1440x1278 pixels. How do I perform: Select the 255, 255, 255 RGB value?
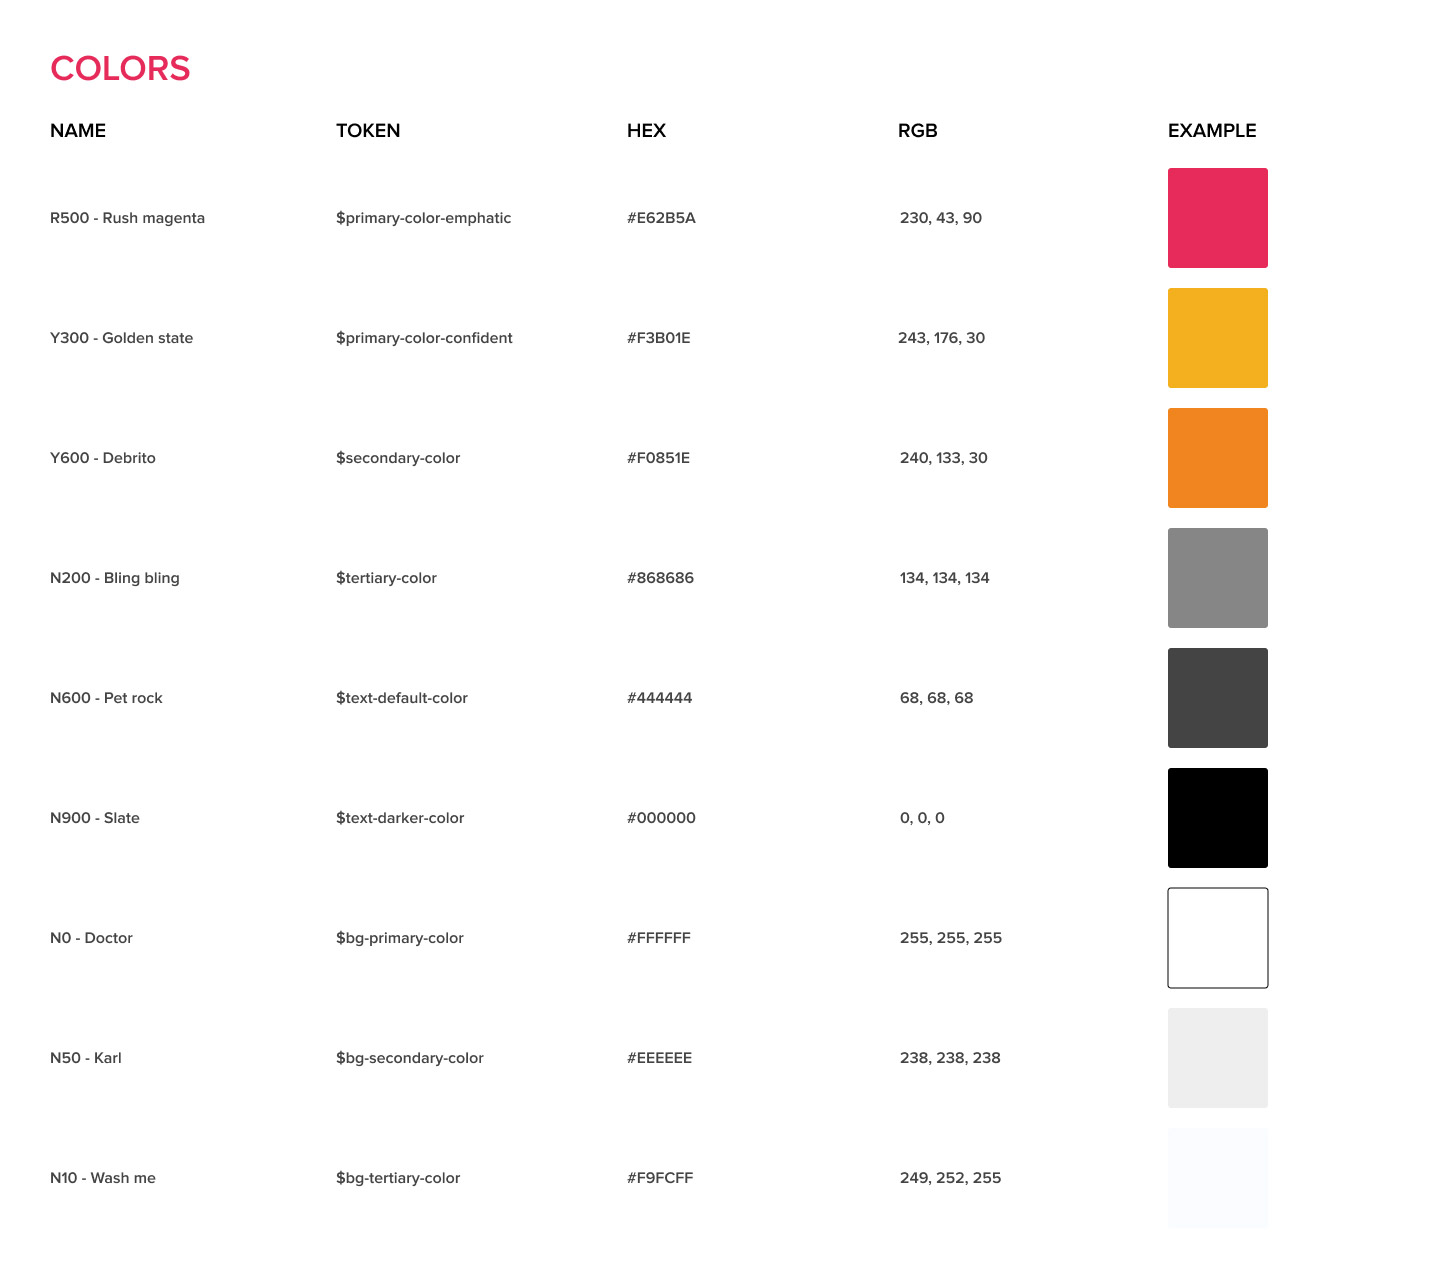click(950, 938)
